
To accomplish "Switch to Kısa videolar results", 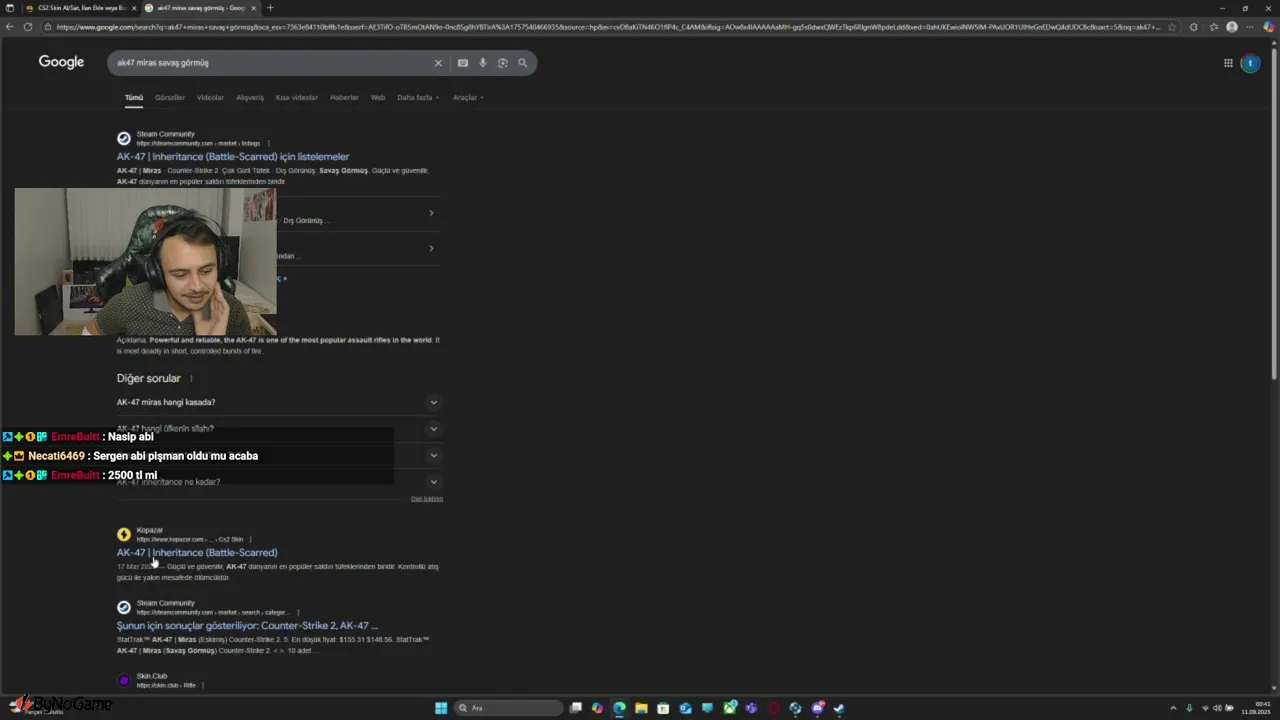I will pyautogui.click(x=297, y=97).
